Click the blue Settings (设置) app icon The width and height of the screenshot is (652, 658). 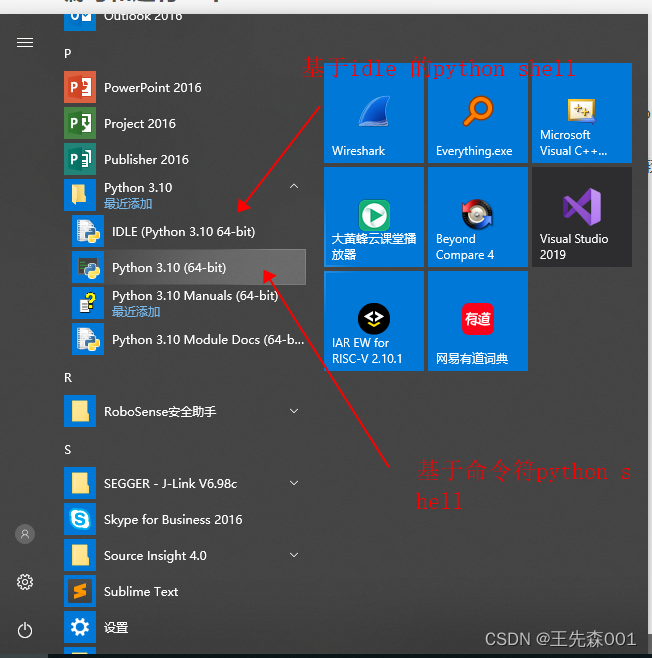click(x=80, y=627)
